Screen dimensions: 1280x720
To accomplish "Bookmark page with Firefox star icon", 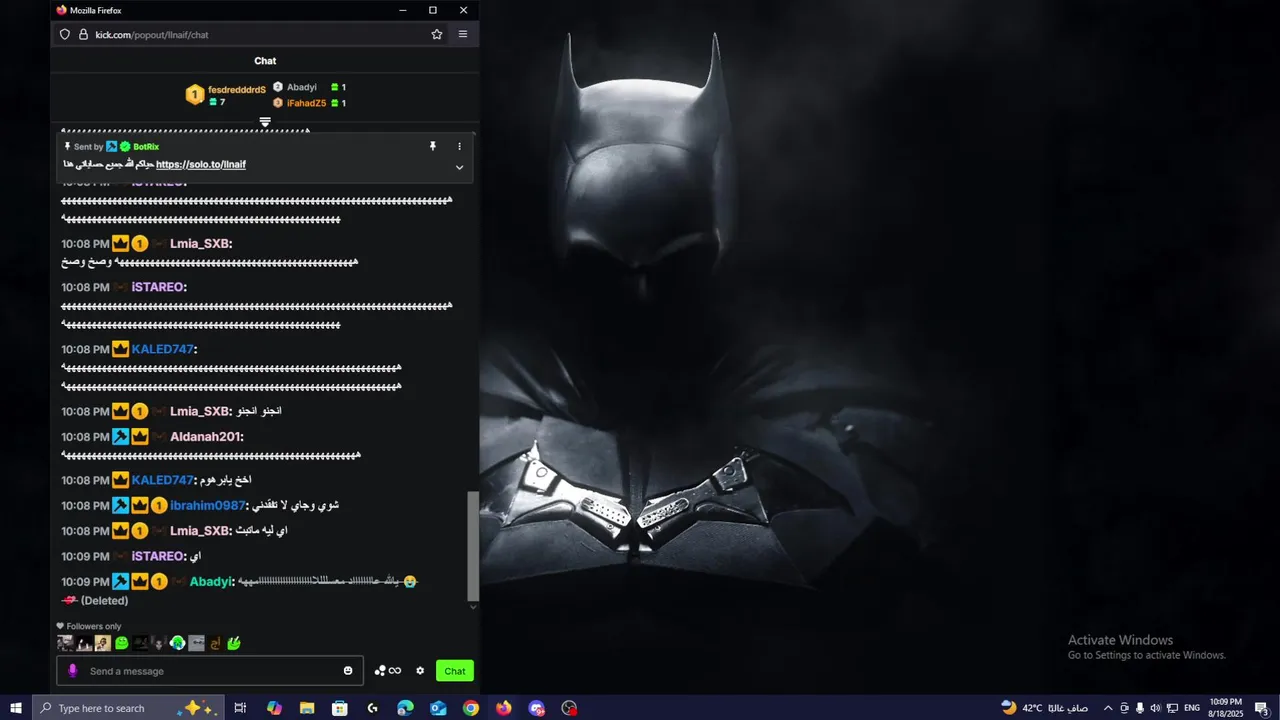I will coord(437,34).
